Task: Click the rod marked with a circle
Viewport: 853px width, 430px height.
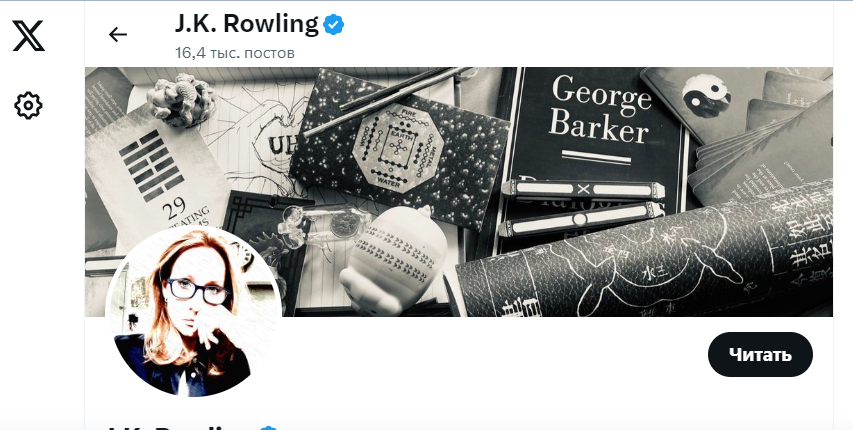Action: point(580,220)
